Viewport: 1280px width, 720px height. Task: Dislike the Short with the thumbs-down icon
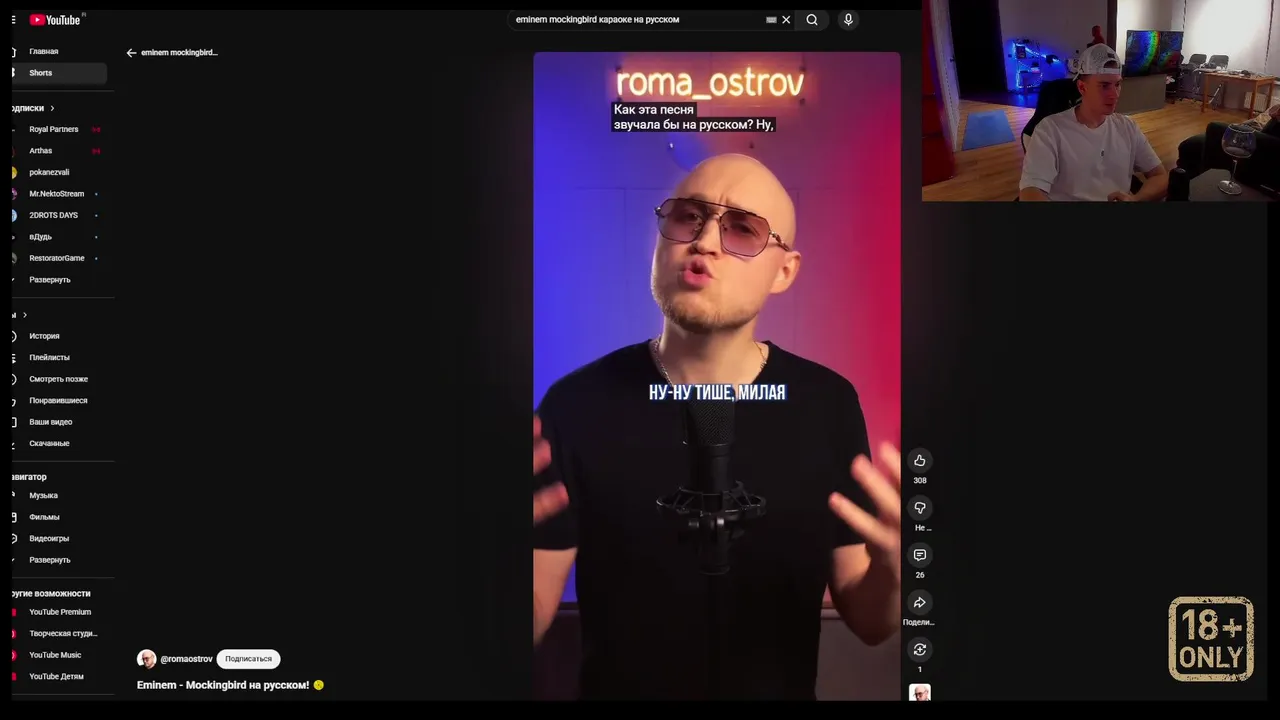920,508
